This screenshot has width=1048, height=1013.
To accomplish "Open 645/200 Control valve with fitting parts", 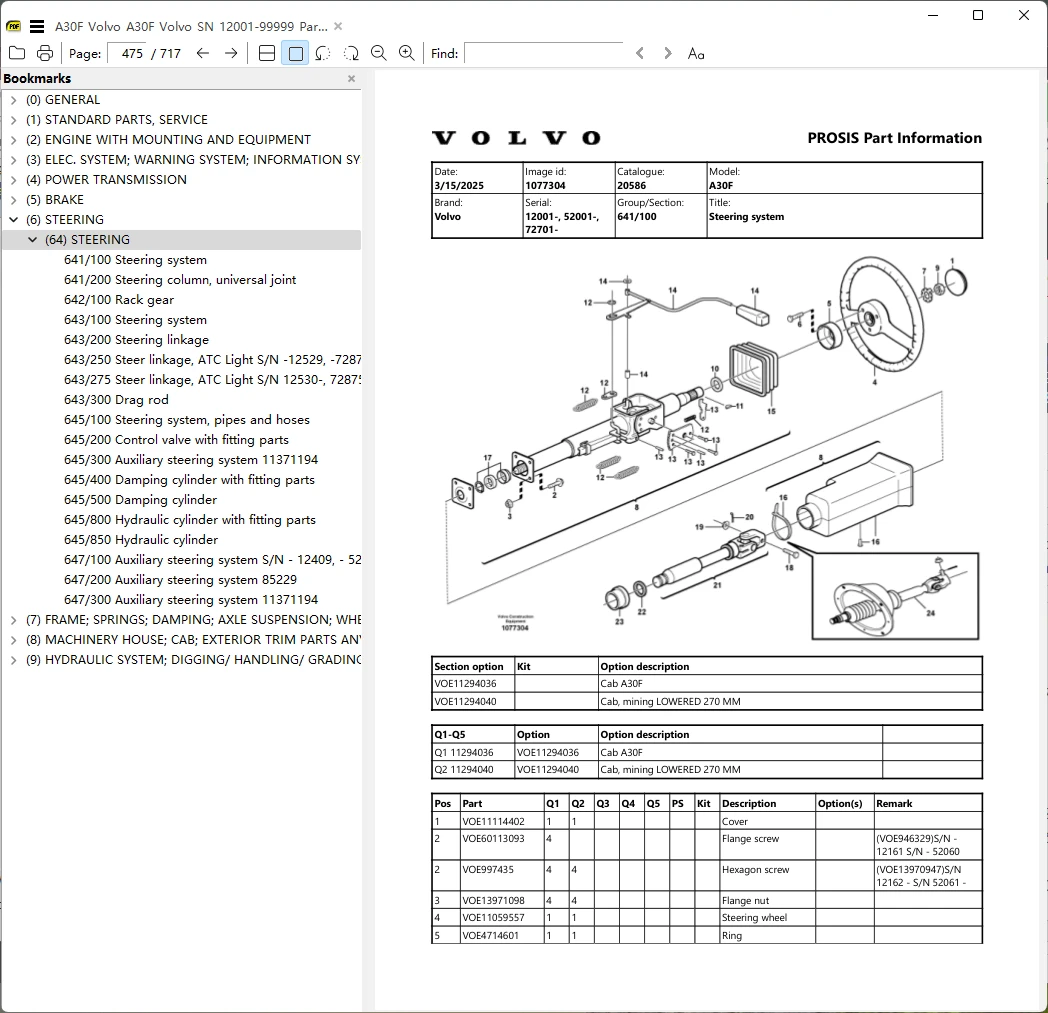I will (176, 440).
